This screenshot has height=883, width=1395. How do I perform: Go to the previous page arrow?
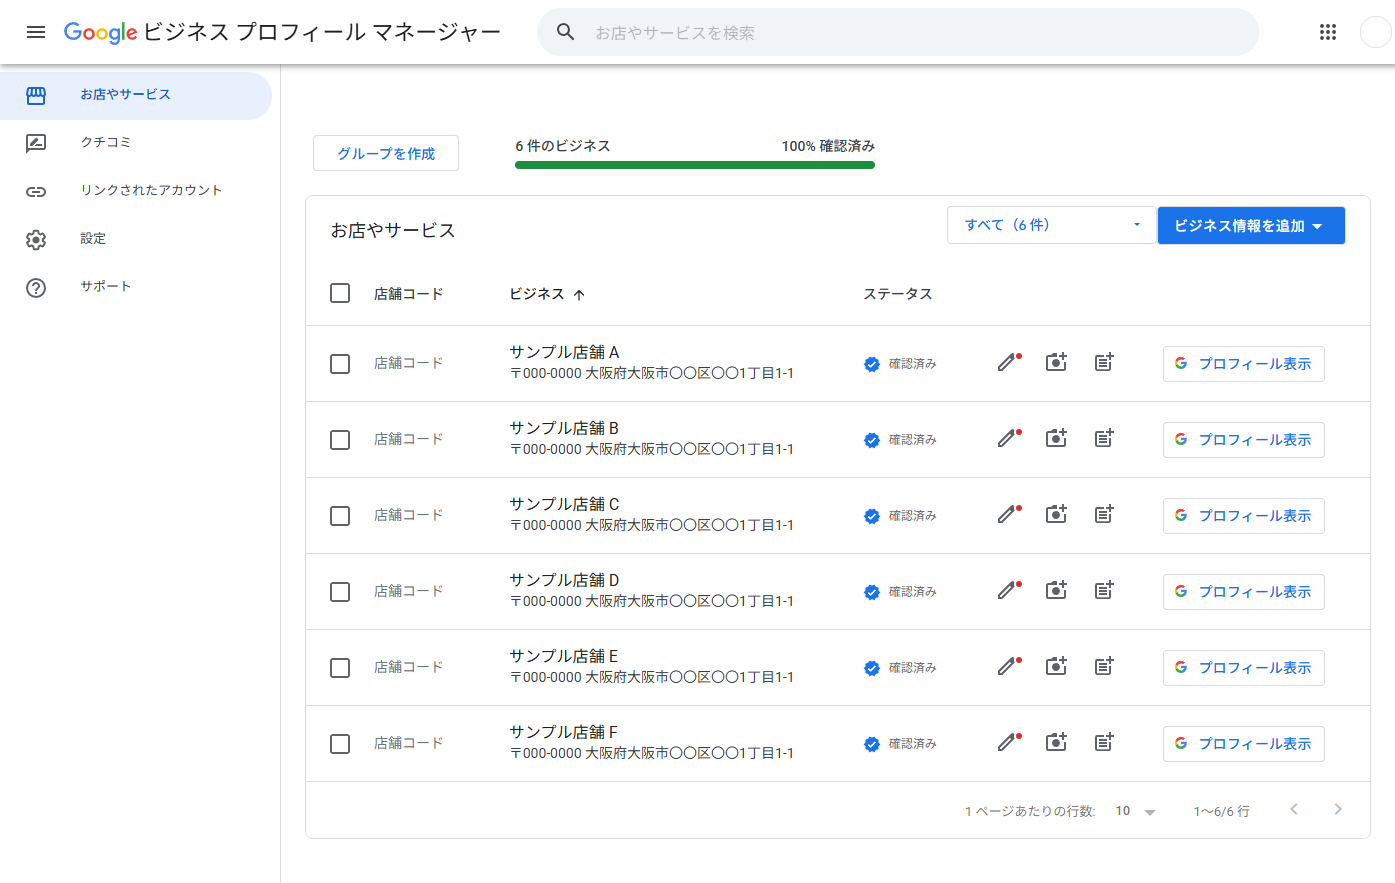[1294, 810]
